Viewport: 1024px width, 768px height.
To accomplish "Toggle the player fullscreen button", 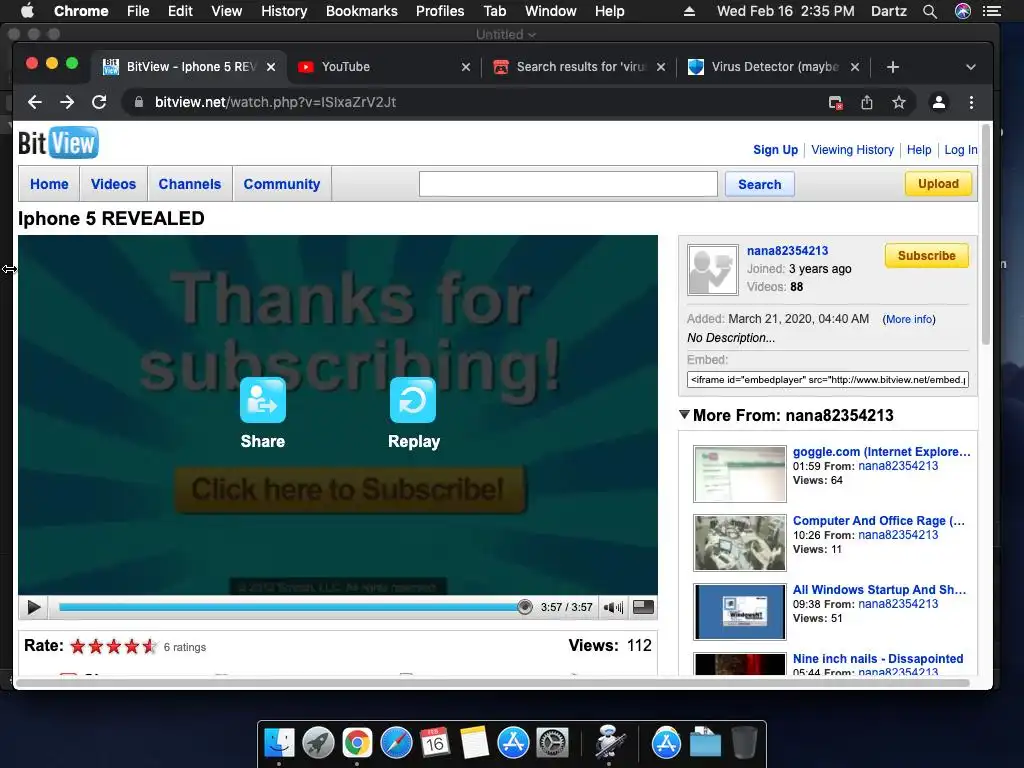I will (x=643, y=607).
